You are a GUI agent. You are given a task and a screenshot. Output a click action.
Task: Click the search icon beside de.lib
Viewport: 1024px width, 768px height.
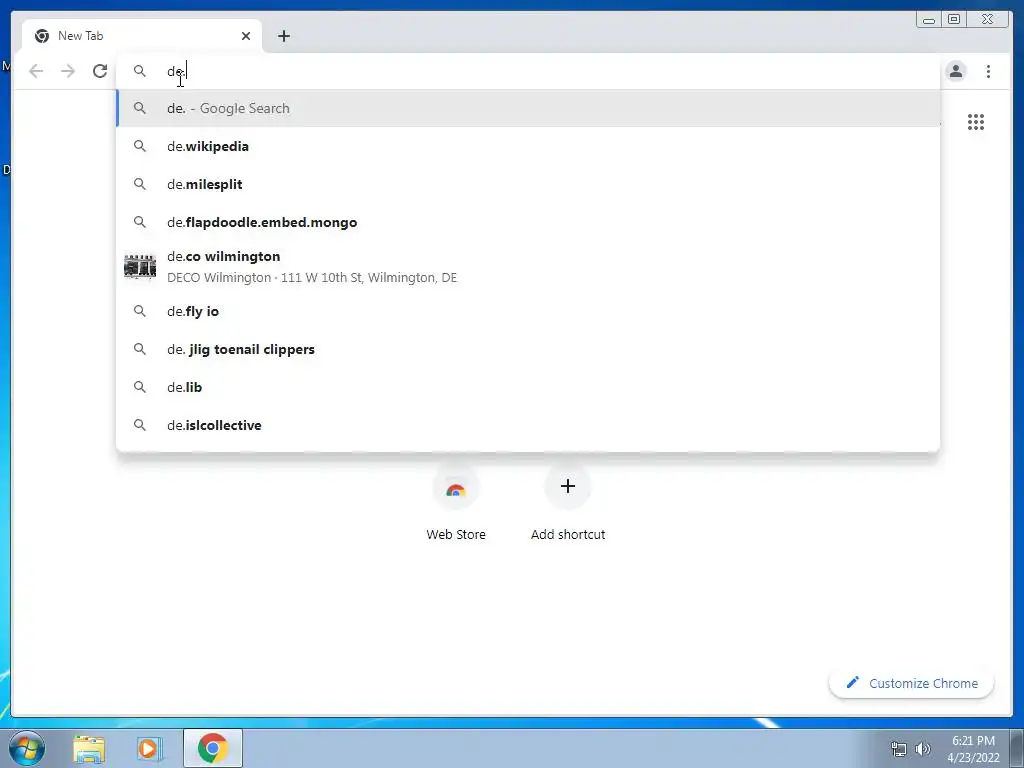point(140,387)
